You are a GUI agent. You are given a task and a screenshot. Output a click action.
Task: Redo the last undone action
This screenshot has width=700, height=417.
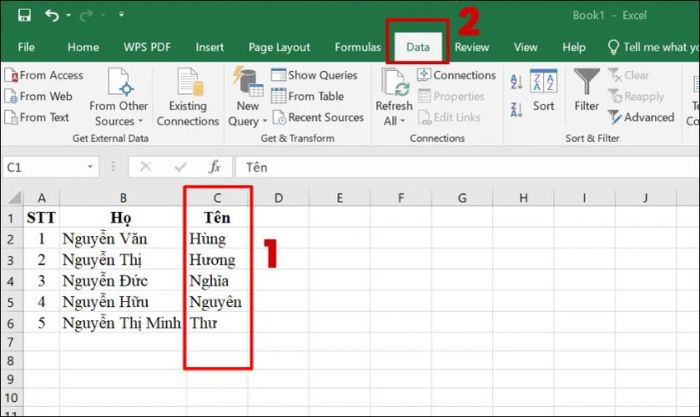click(87, 16)
